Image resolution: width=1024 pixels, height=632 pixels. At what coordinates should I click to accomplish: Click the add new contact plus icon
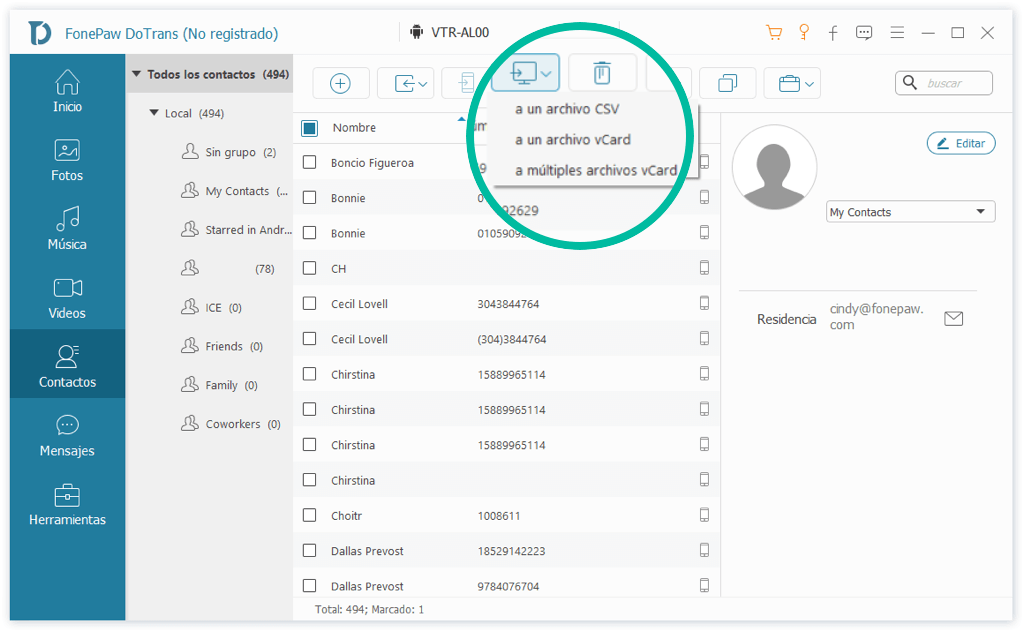coord(340,84)
